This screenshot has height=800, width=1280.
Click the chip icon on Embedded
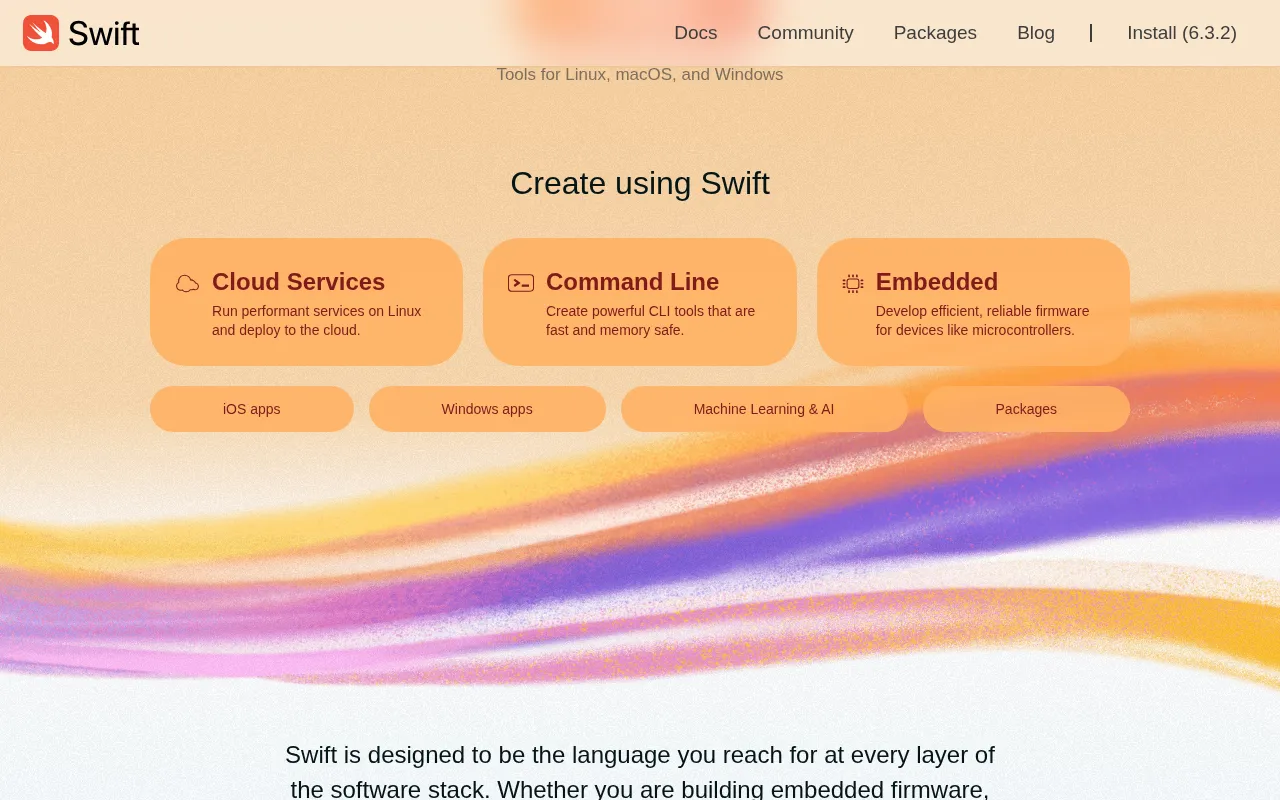pyautogui.click(x=853, y=283)
